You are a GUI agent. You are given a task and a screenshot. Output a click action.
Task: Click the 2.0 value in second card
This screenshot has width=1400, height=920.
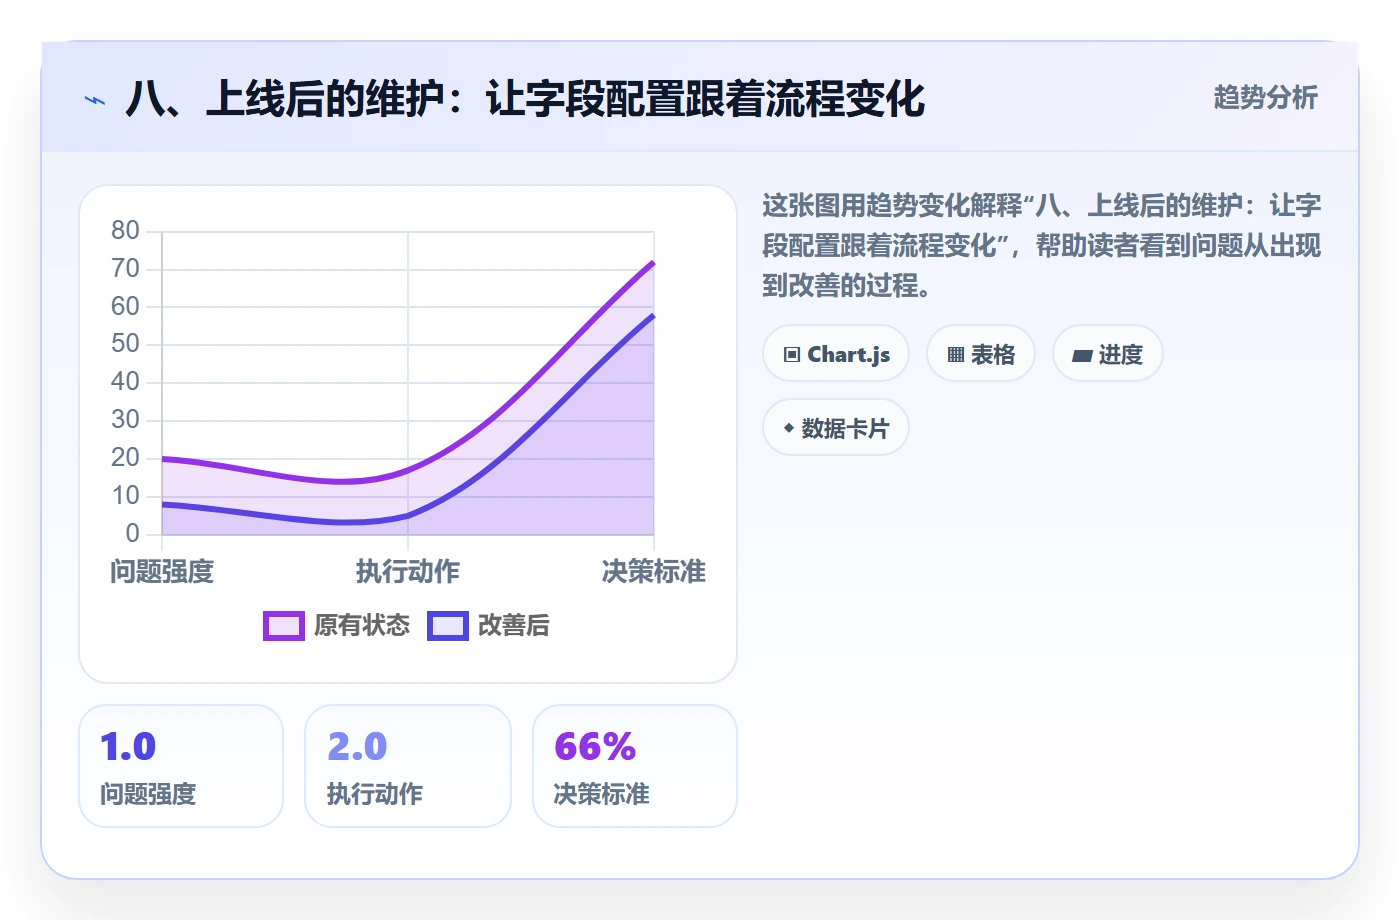[357, 747]
